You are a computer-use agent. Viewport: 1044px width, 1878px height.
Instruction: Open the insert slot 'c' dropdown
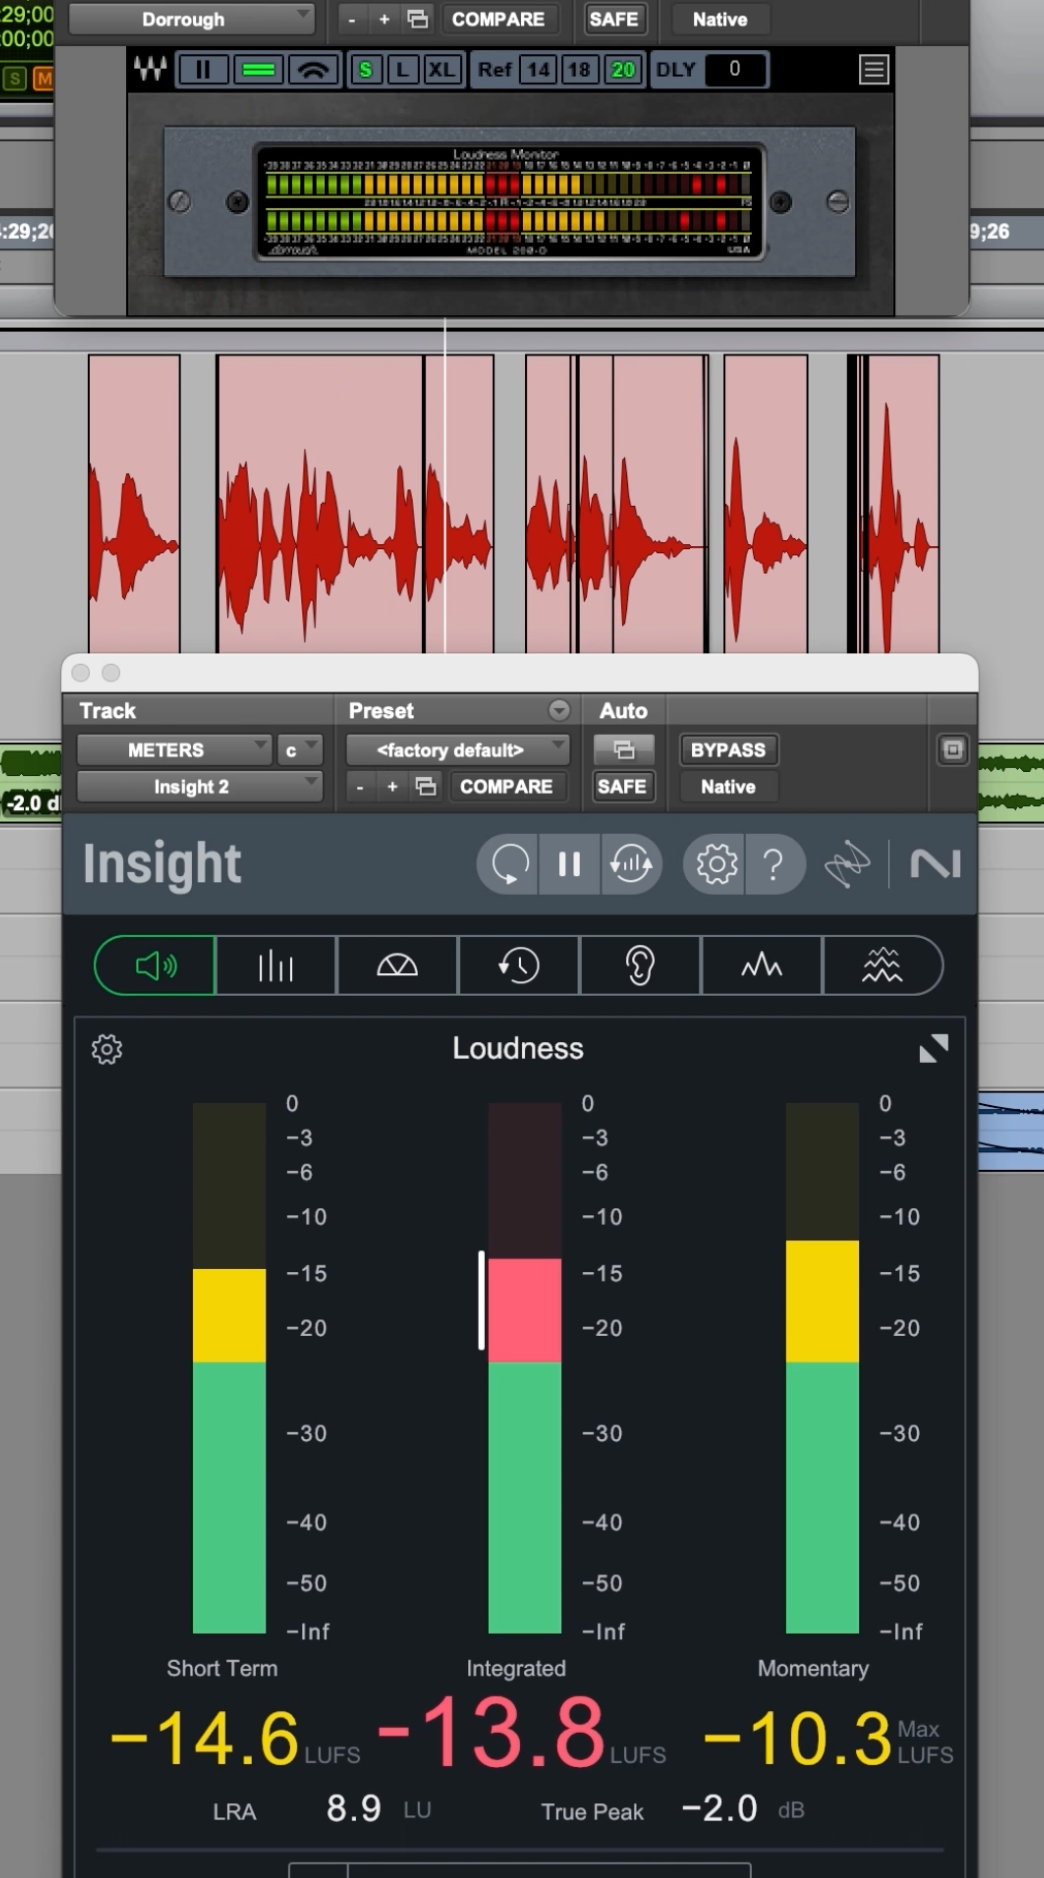299,749
